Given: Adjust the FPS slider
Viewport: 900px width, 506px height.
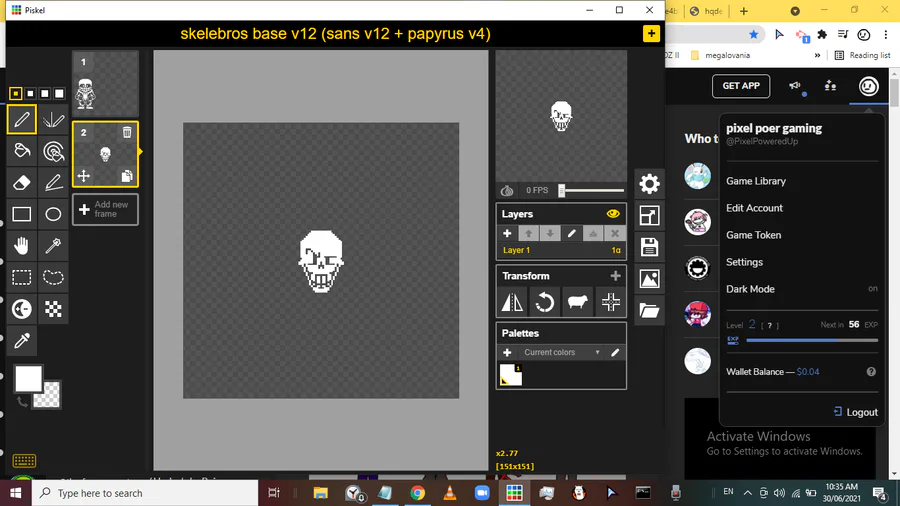Looking at the screenshot, I should tap(592, 190).
